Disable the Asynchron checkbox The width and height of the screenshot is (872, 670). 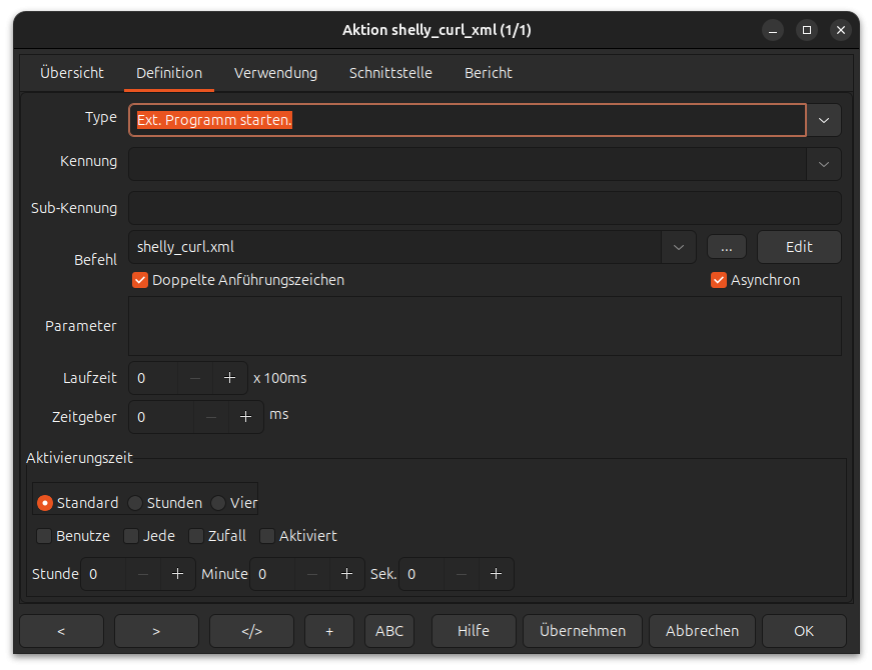pyautogui.click(x=718, y=280)
